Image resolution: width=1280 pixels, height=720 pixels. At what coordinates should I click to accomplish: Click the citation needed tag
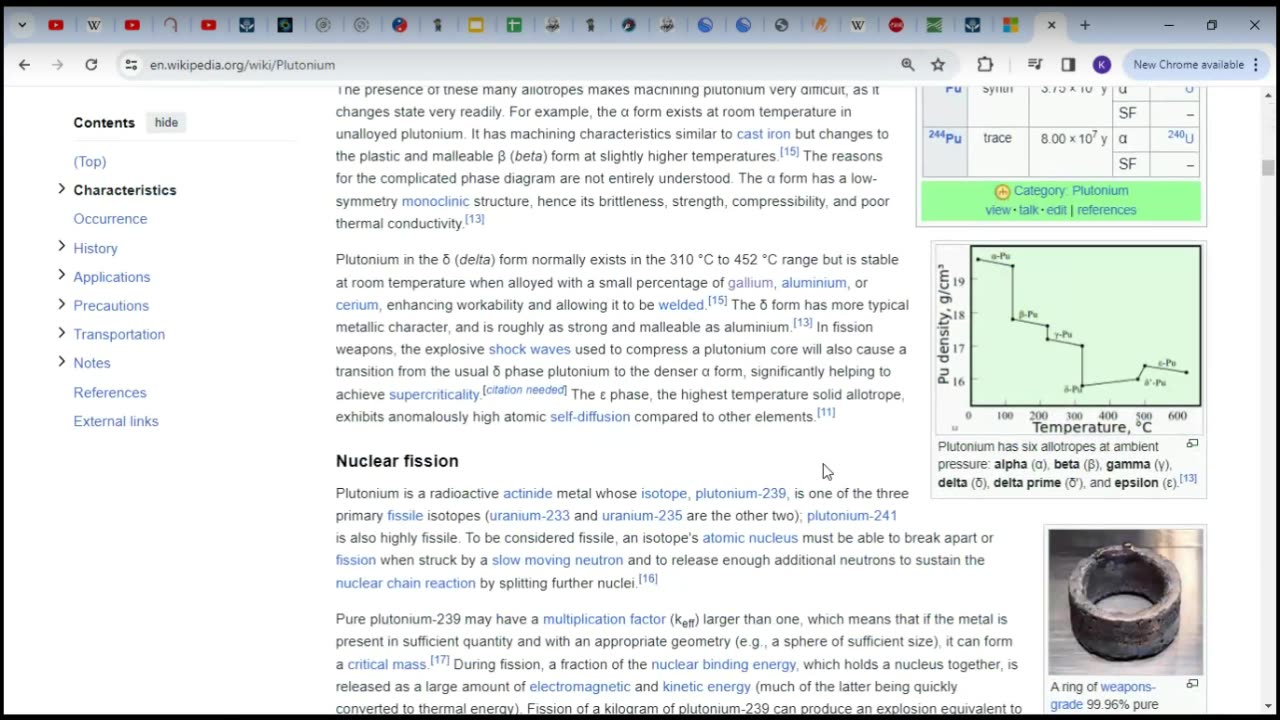[x=524, y=389]
